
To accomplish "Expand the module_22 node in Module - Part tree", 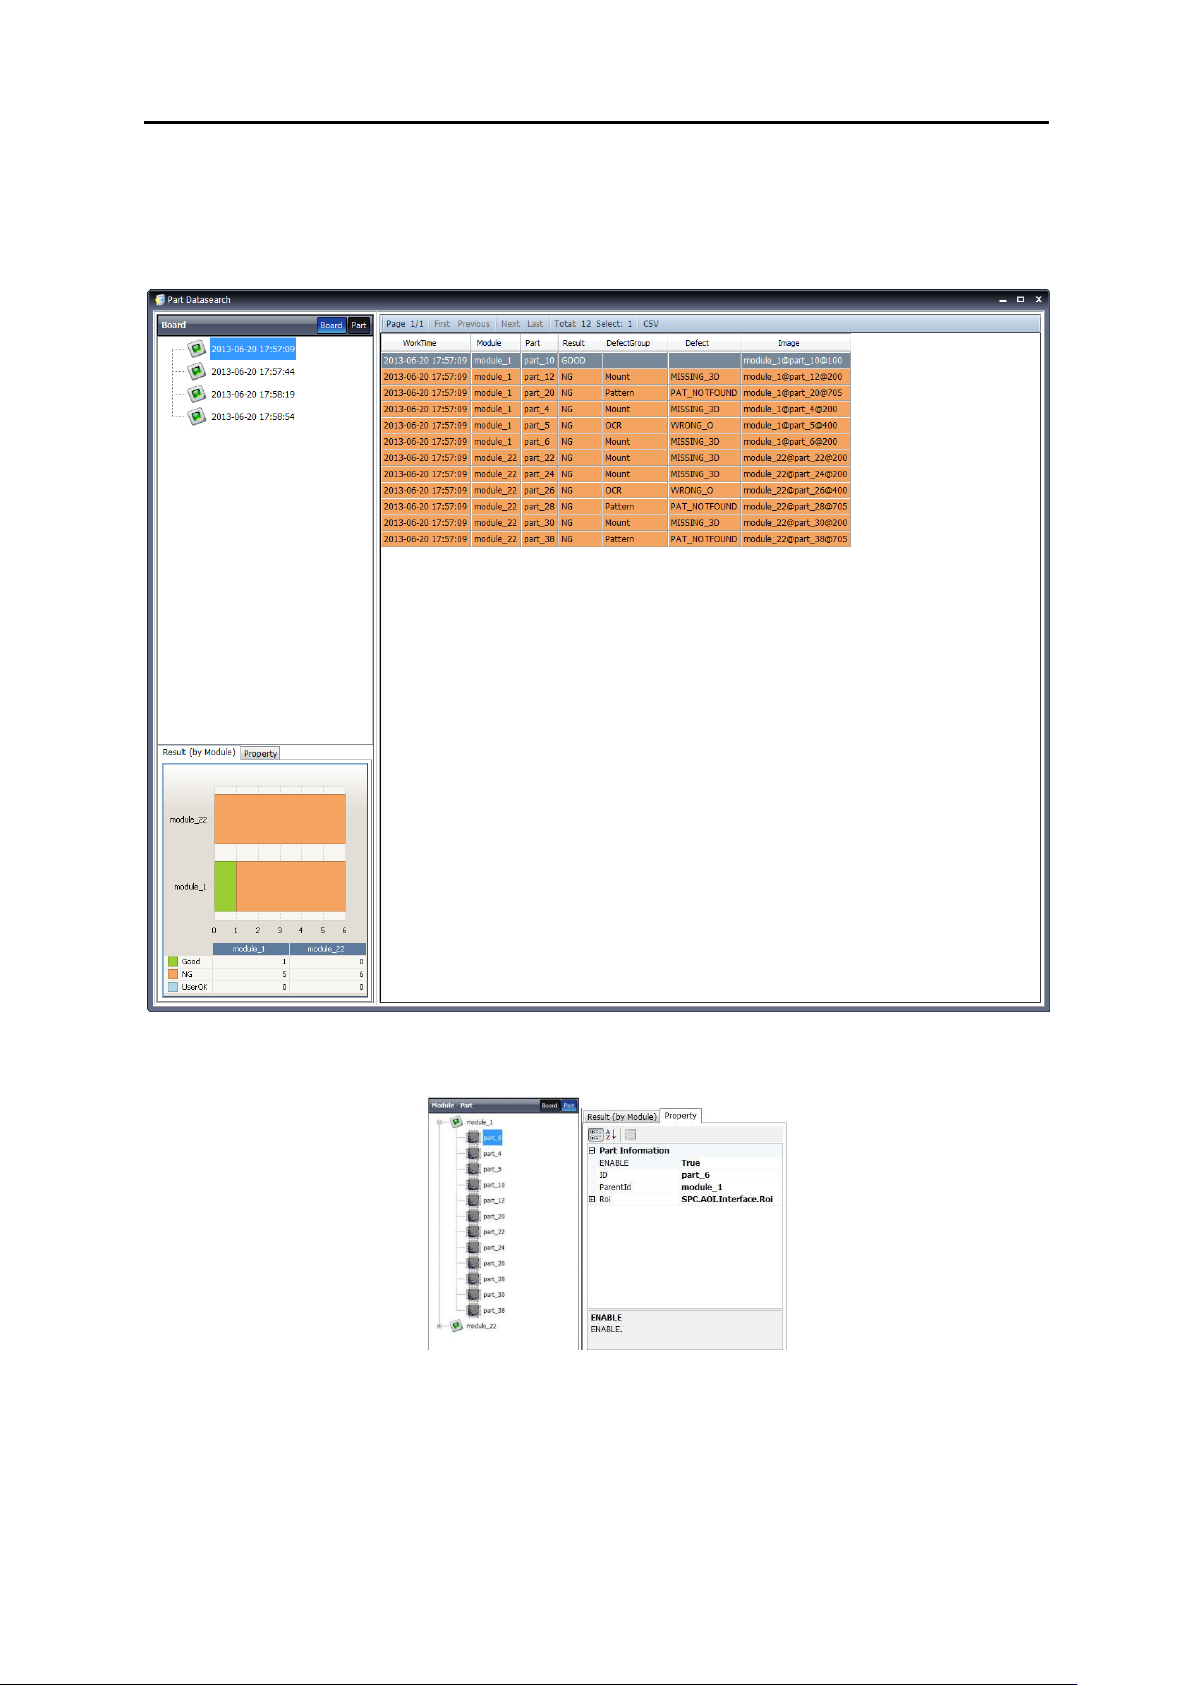I will 439,1326.
